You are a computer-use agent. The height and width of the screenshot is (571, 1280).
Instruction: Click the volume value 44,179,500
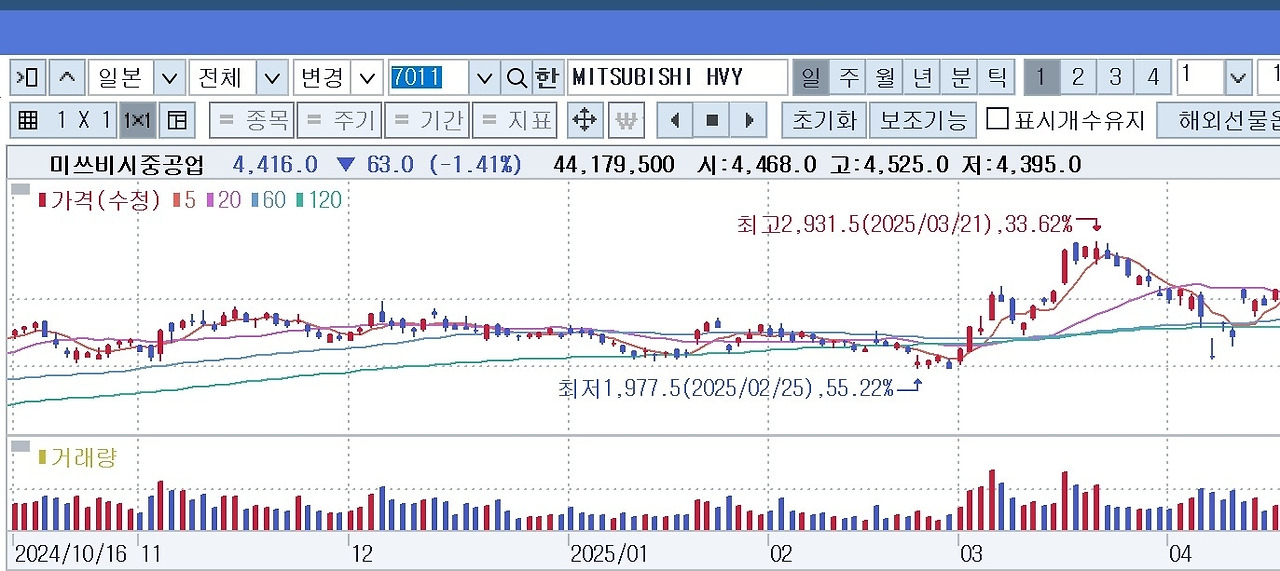(x=613, y=164)
